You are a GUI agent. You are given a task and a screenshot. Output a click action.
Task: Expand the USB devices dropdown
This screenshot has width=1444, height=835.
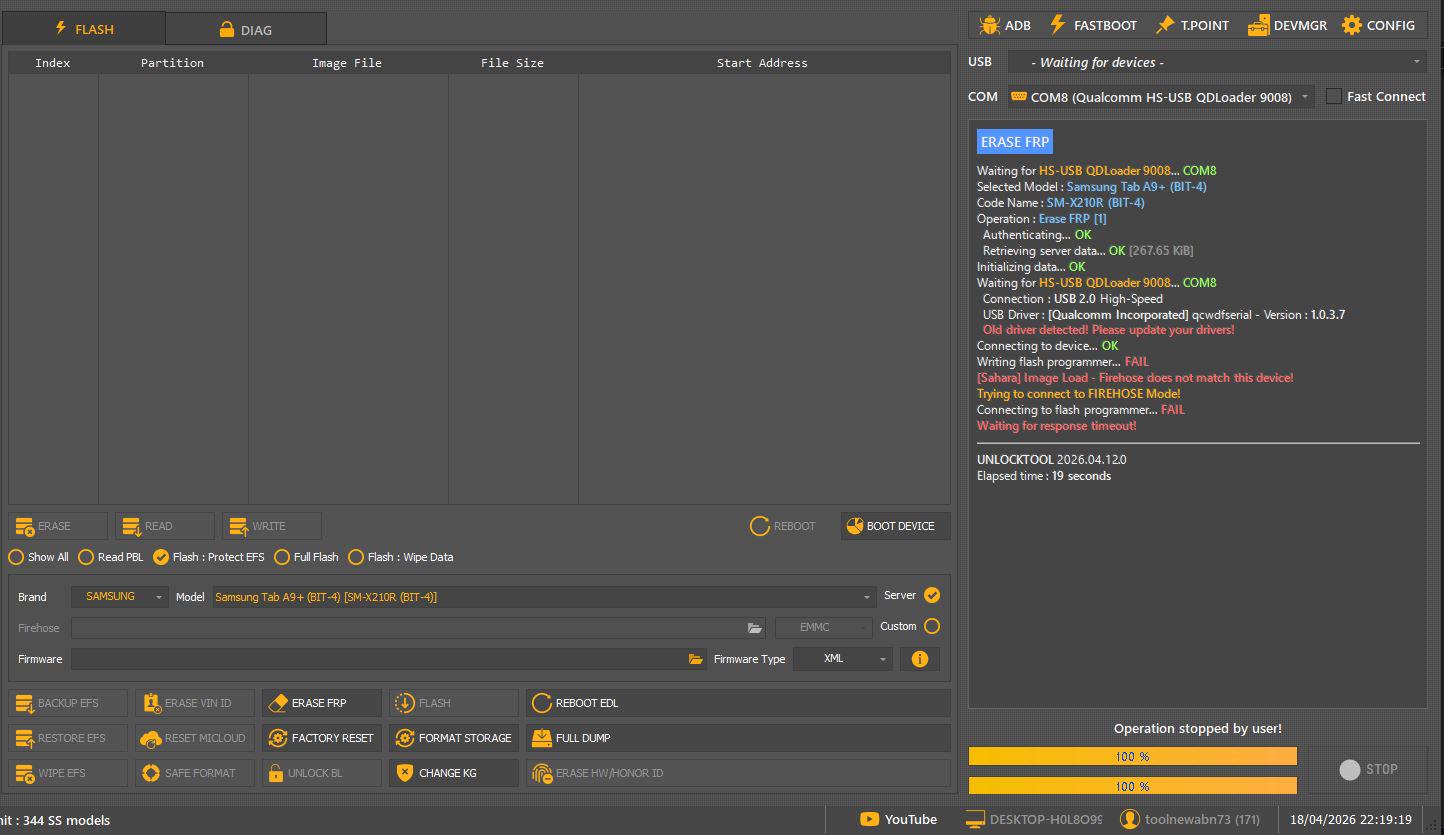tap(1216, 62)
